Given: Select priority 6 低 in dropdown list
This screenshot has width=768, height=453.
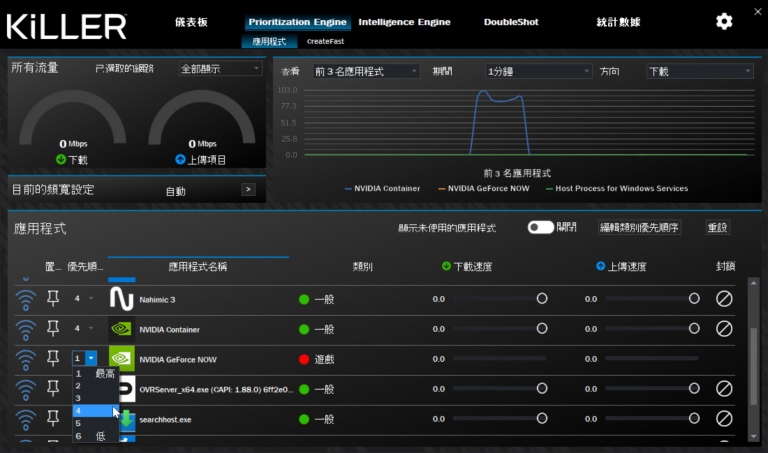Looking at the screenshot, I should 96,436.
